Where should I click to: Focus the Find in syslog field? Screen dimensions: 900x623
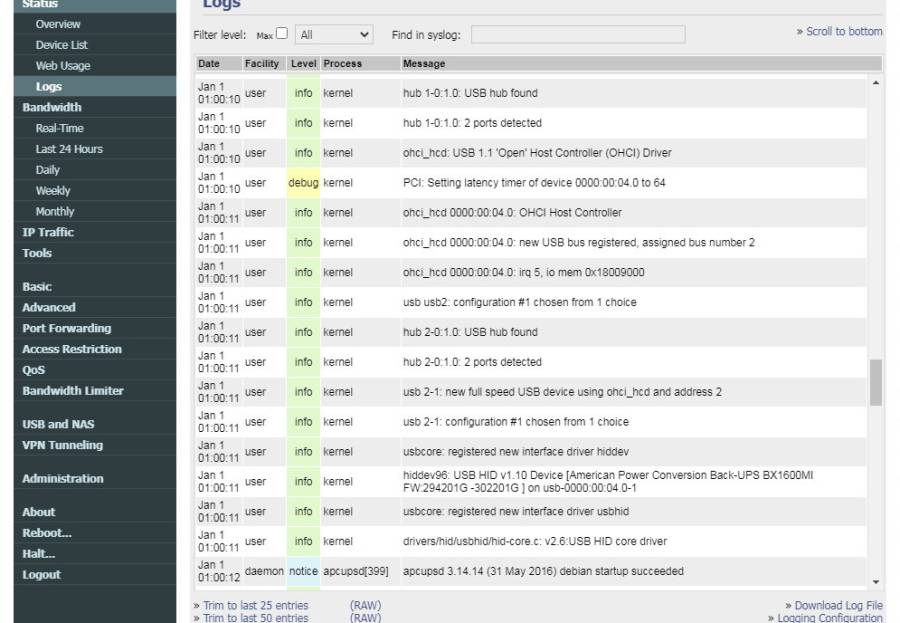[x=578, y=34]
